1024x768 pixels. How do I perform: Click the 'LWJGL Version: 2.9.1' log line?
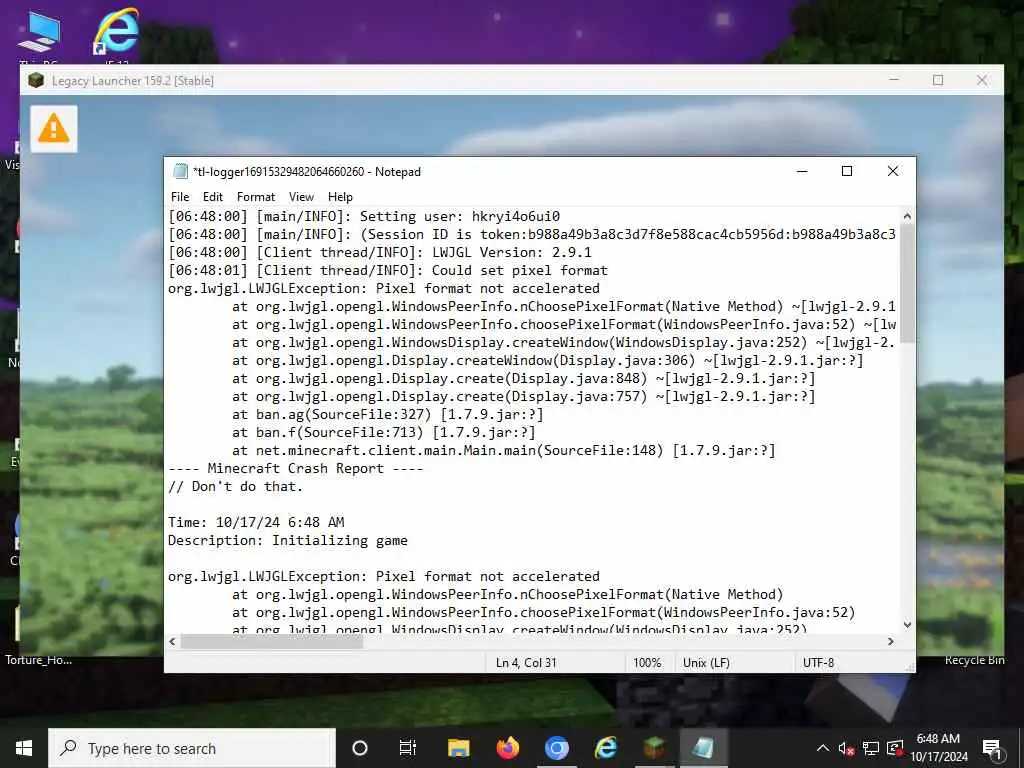point(379,252)
